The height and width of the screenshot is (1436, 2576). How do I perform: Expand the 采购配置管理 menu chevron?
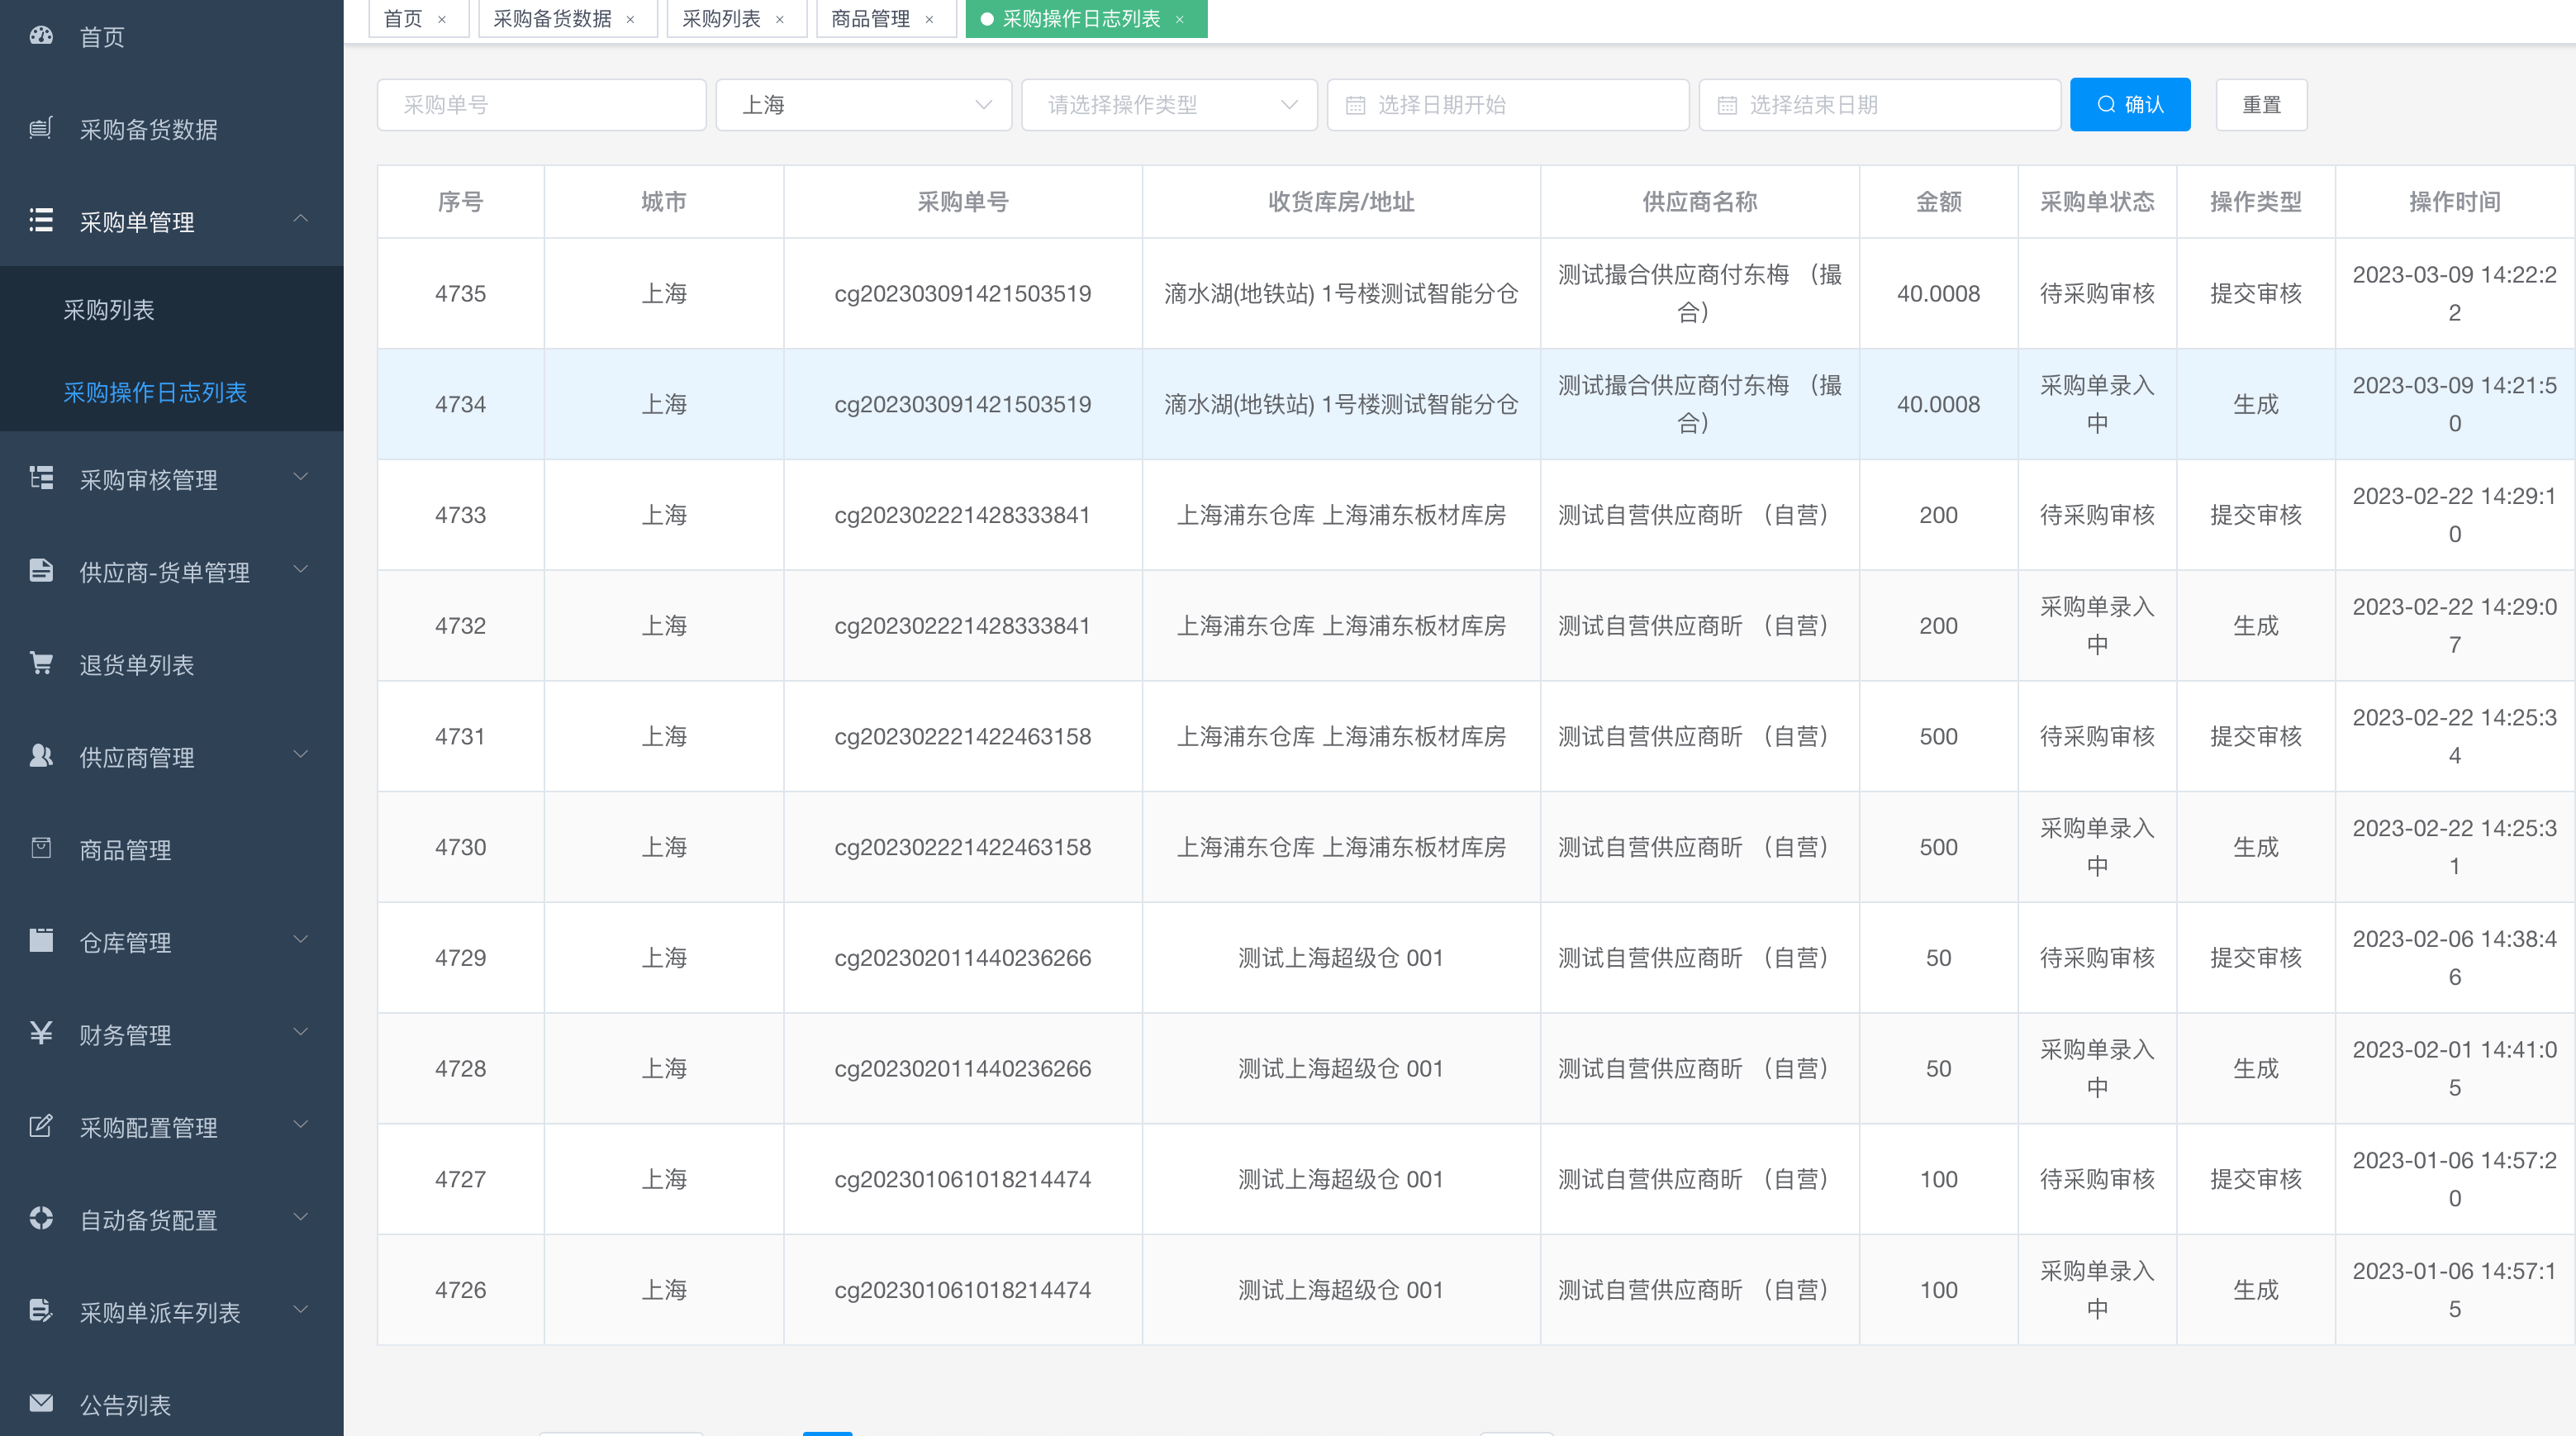(300, 1125)
